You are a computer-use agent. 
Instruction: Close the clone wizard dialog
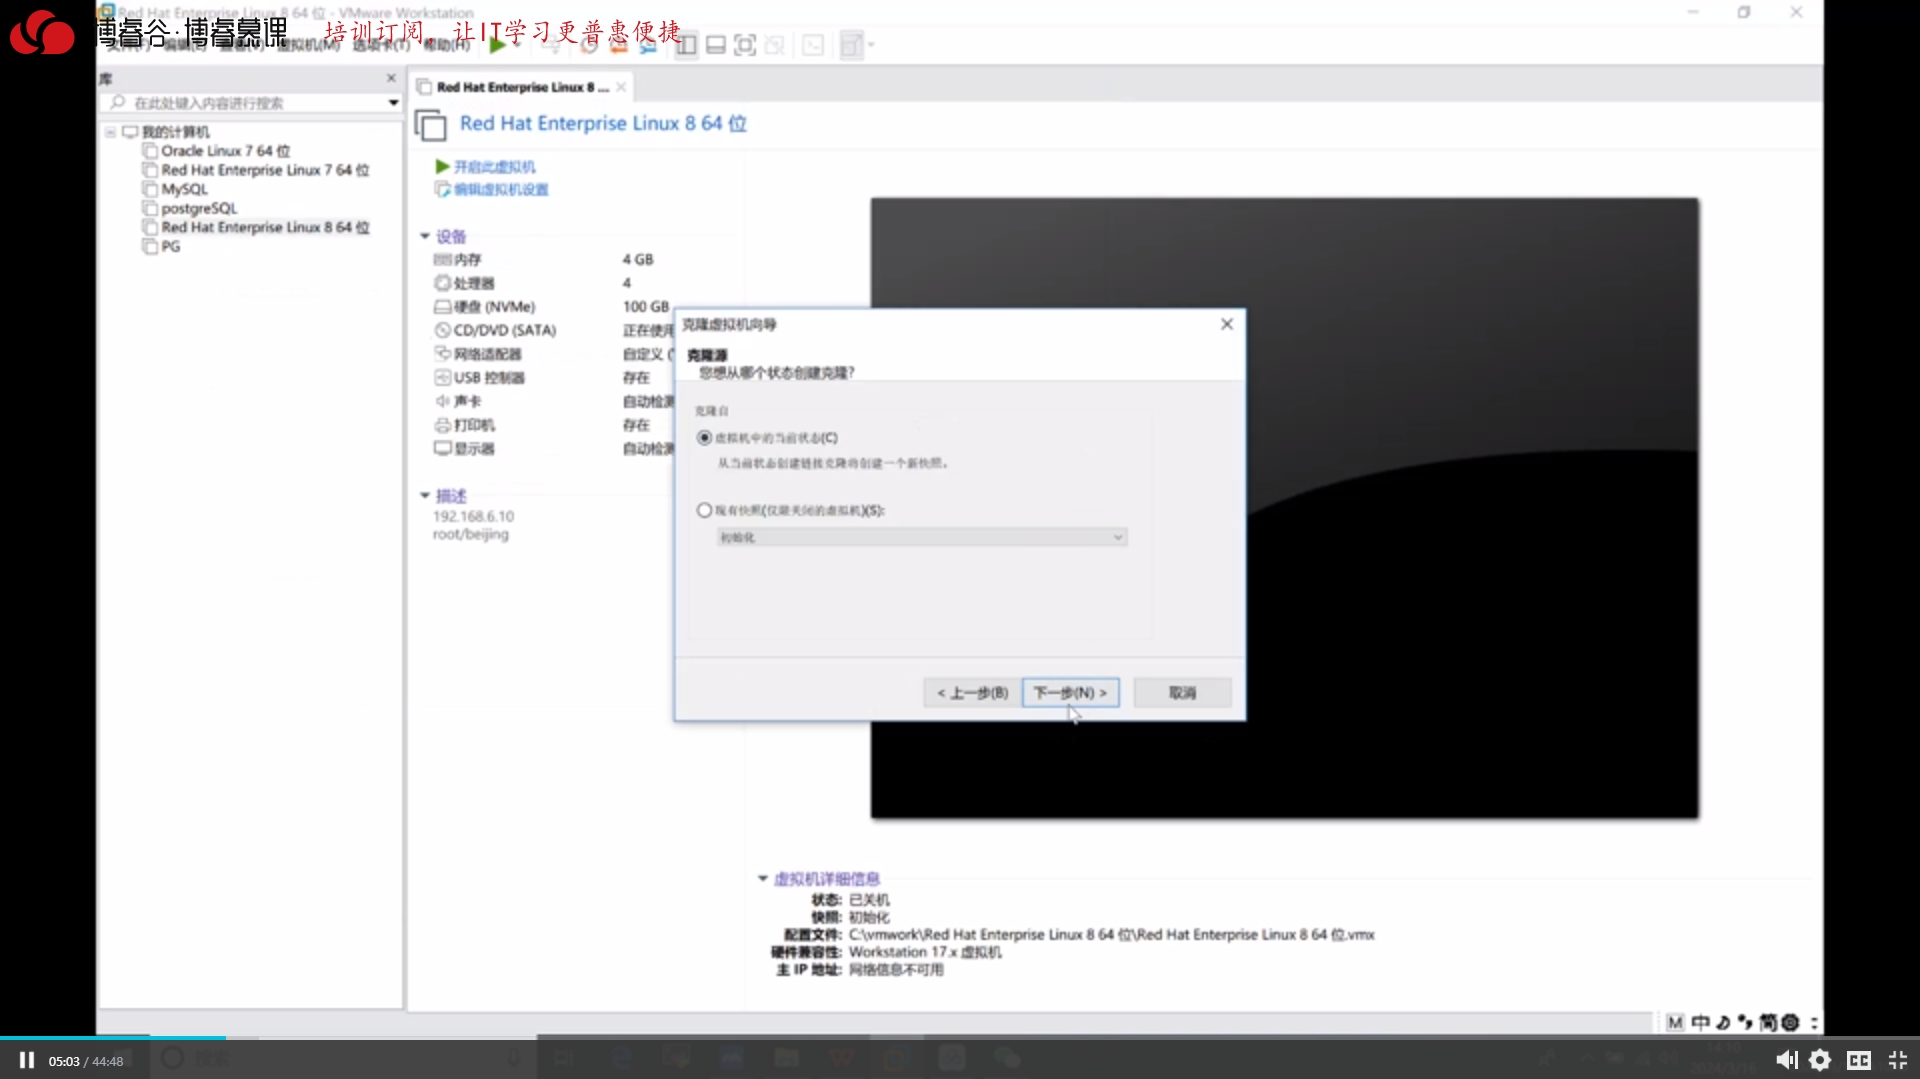[x=1227, y=324]
